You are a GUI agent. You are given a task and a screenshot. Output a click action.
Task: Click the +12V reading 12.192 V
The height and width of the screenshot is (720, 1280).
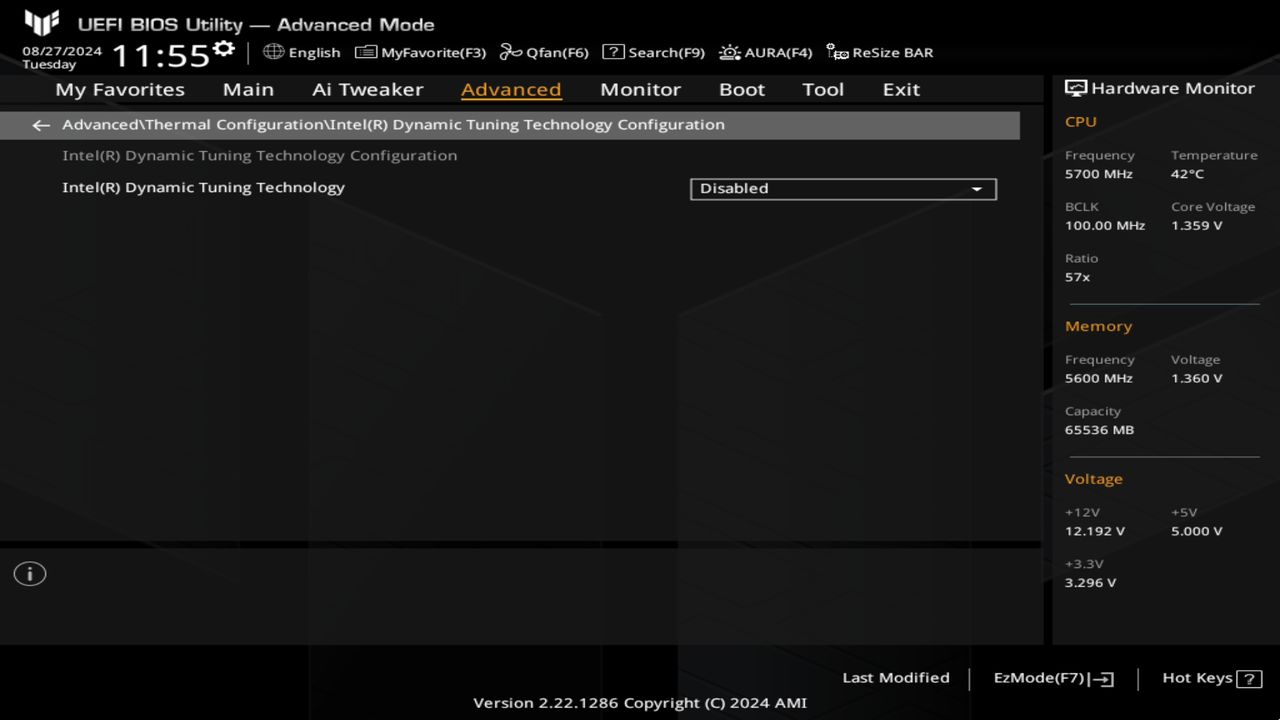pos(1095,532)
